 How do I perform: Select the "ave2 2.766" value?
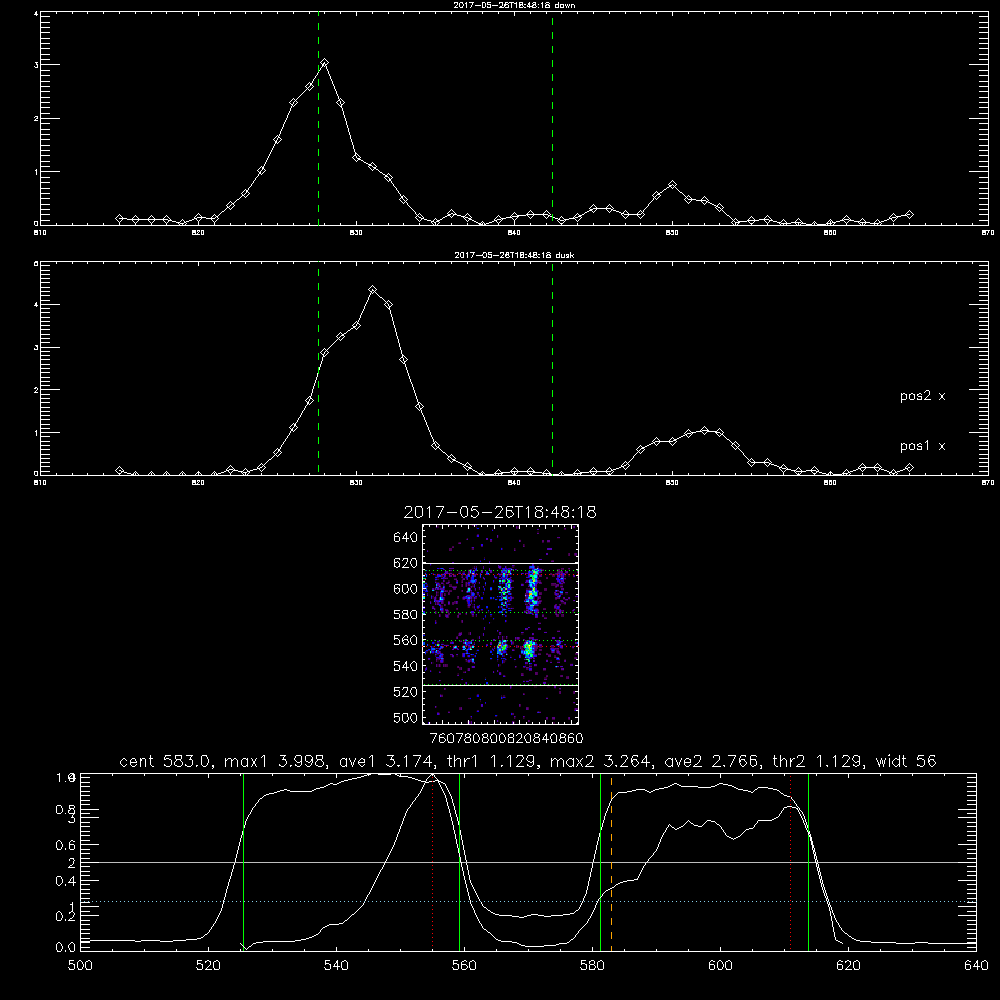(x=712, y=761)
